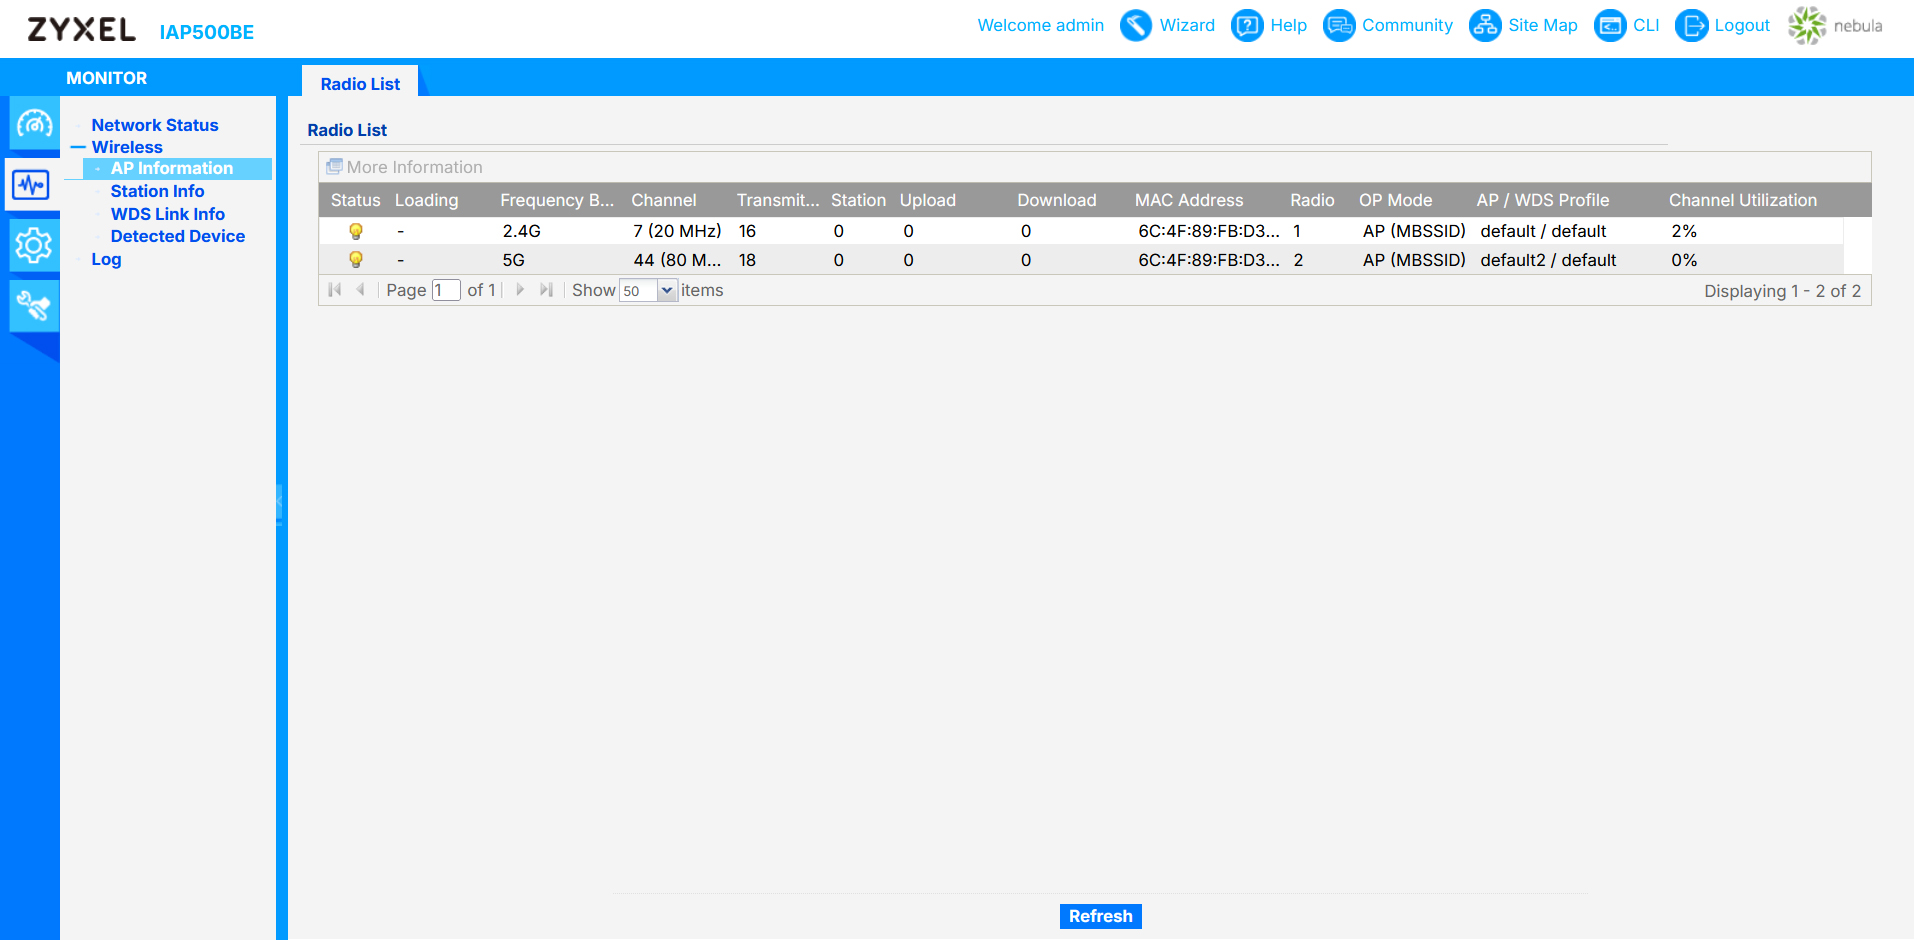1920x940 pixels.
Task: Open the Show items count dropdown
Action: click(667, 291)
